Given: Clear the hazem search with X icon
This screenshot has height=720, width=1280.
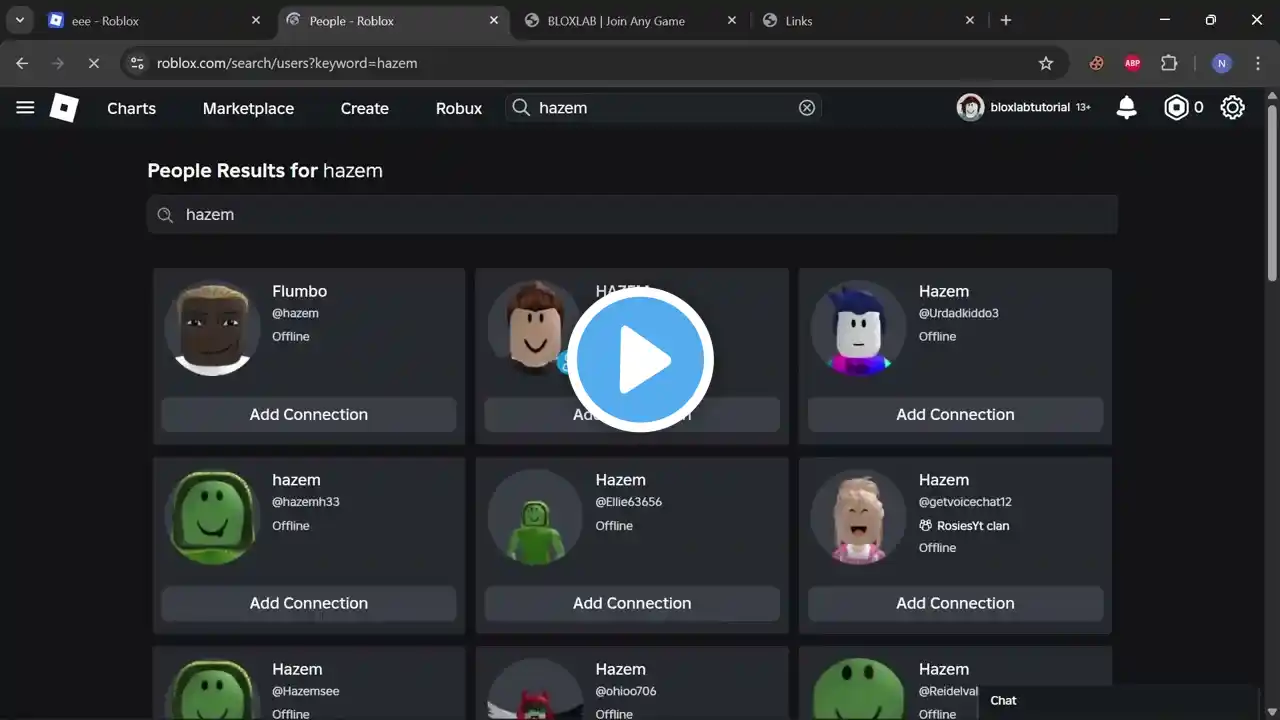Looking at the screenshot, I should click(807, 108).
